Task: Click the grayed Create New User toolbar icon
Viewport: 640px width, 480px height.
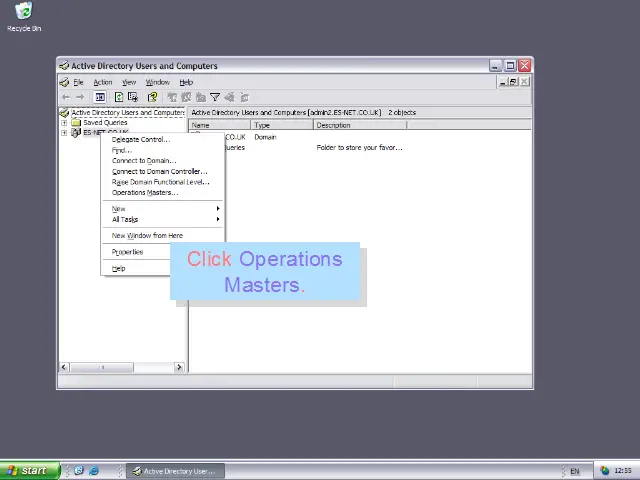Action: [172, 97]
